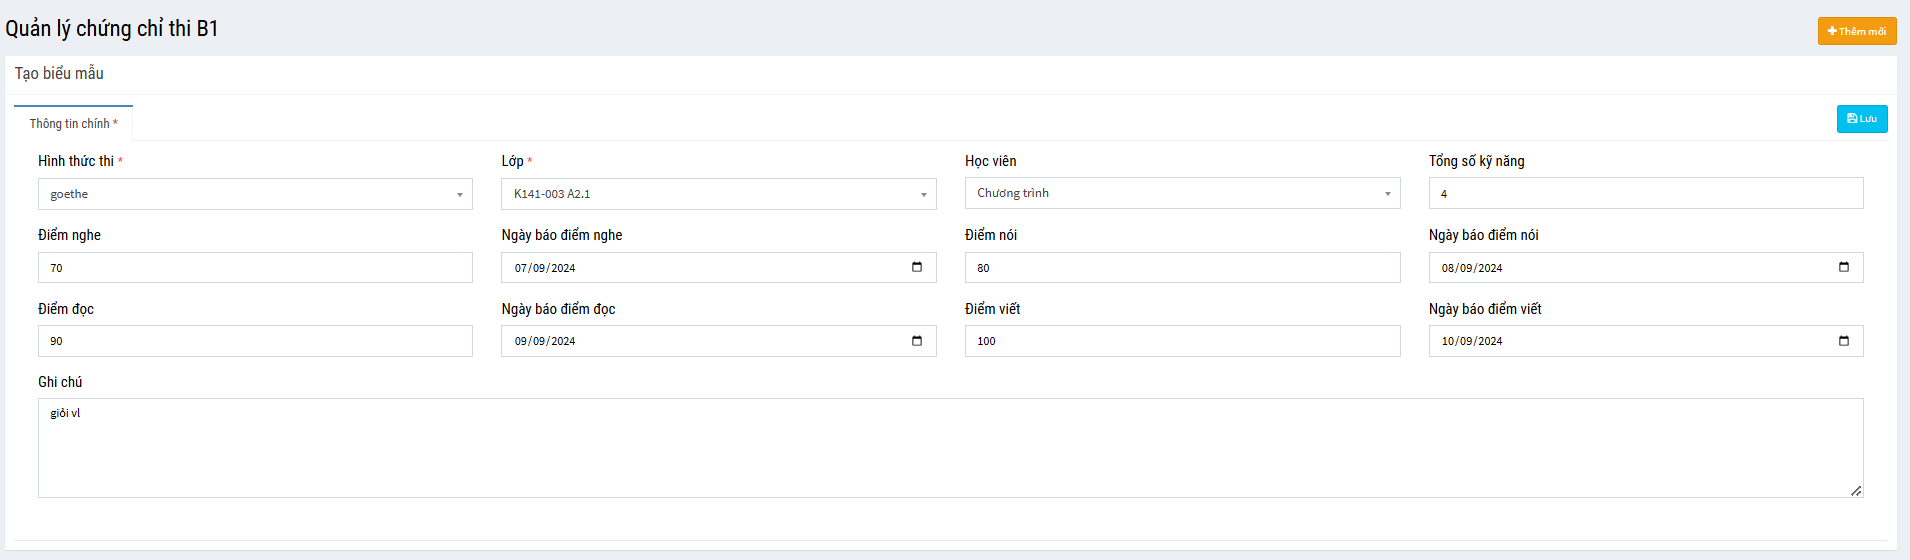Click the date text 07/09/2024

pos(545,268)
